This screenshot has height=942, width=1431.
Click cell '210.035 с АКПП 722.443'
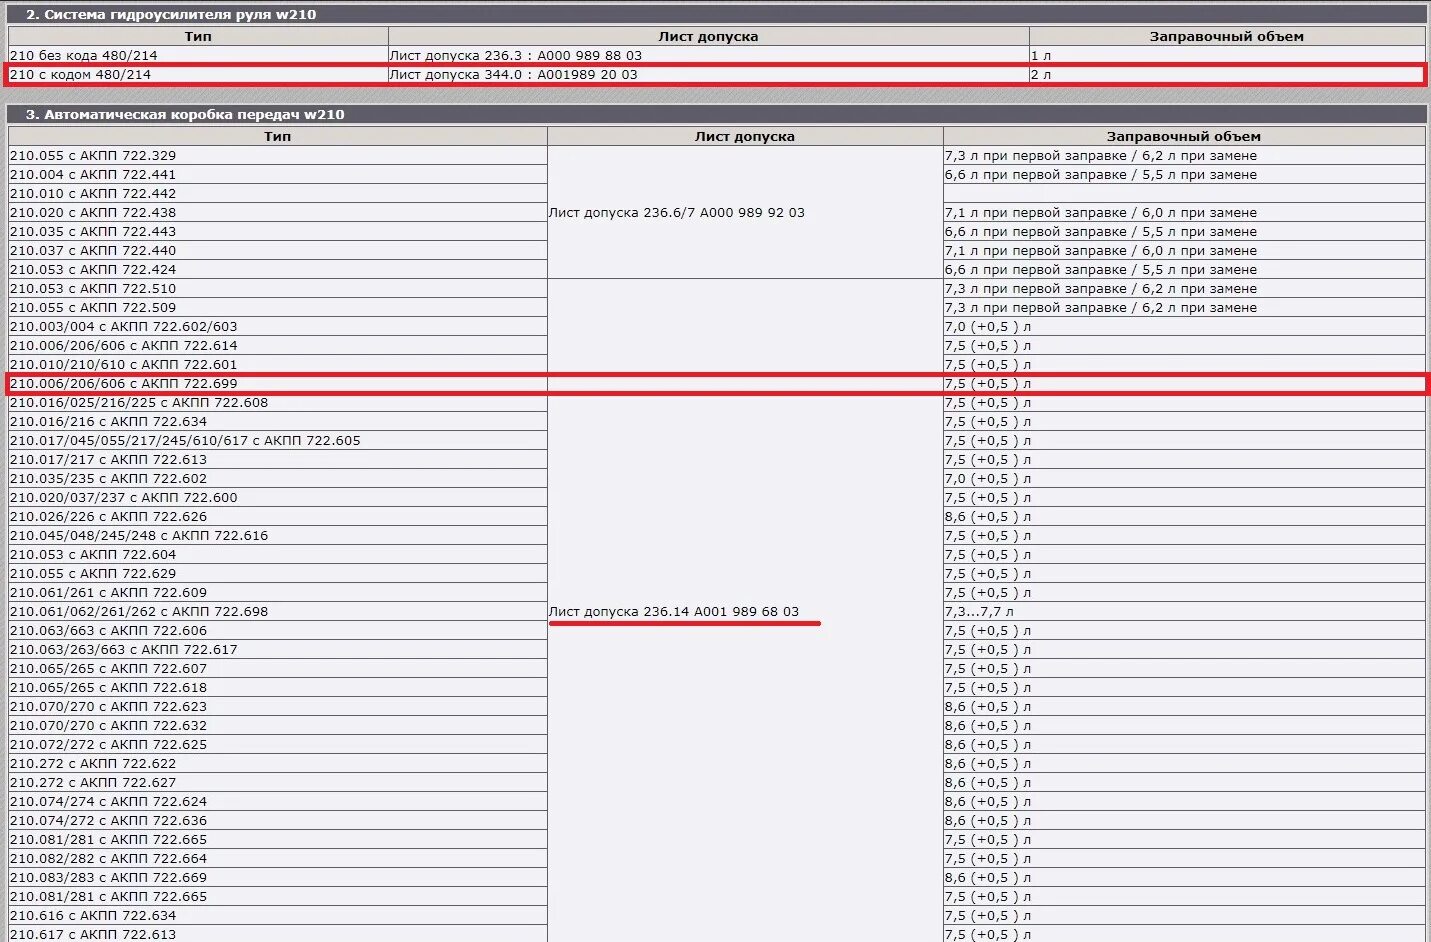[278, 231]
